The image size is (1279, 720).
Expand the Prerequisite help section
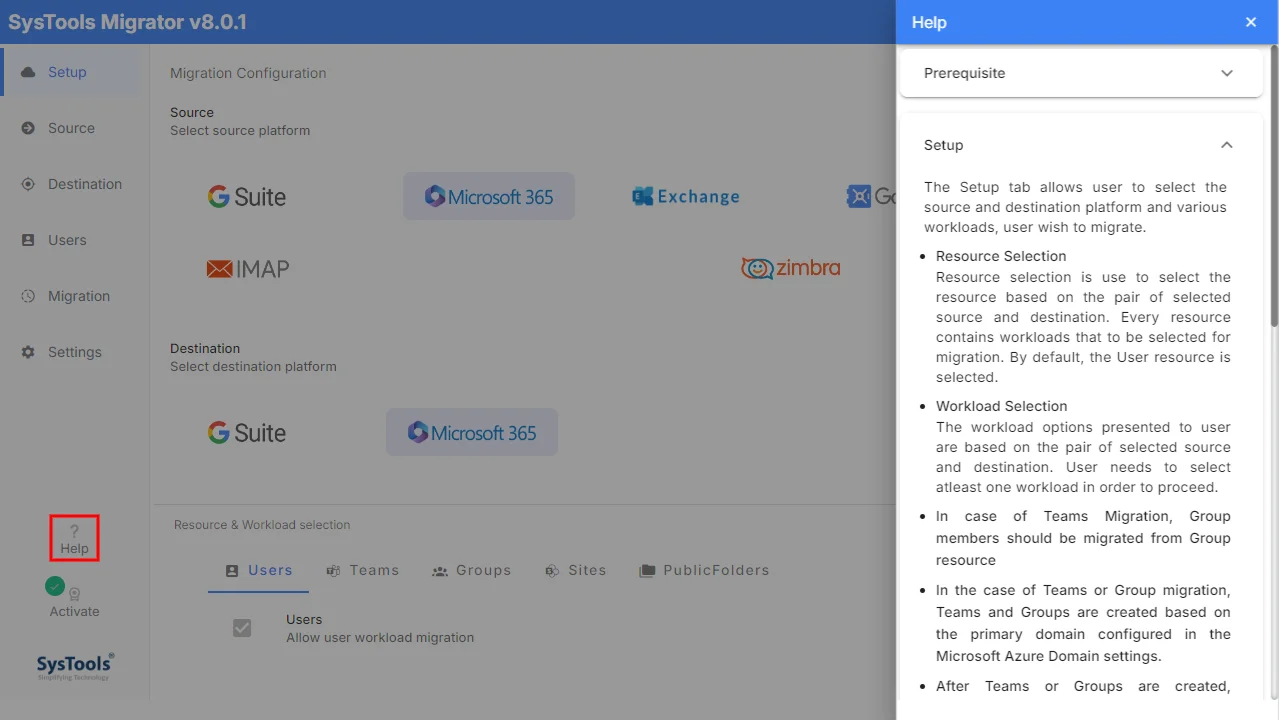1081,73
